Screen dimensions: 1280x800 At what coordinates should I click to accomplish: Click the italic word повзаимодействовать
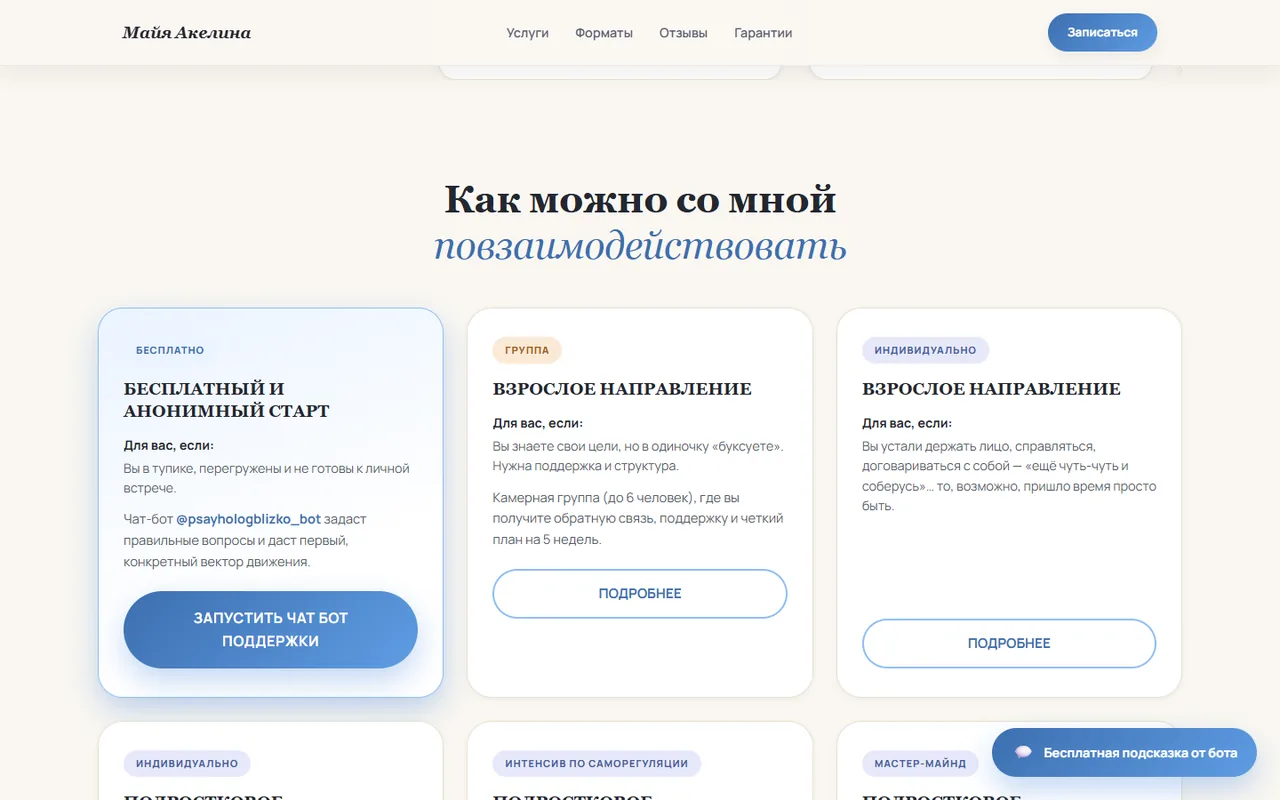[x=640, y=246]
